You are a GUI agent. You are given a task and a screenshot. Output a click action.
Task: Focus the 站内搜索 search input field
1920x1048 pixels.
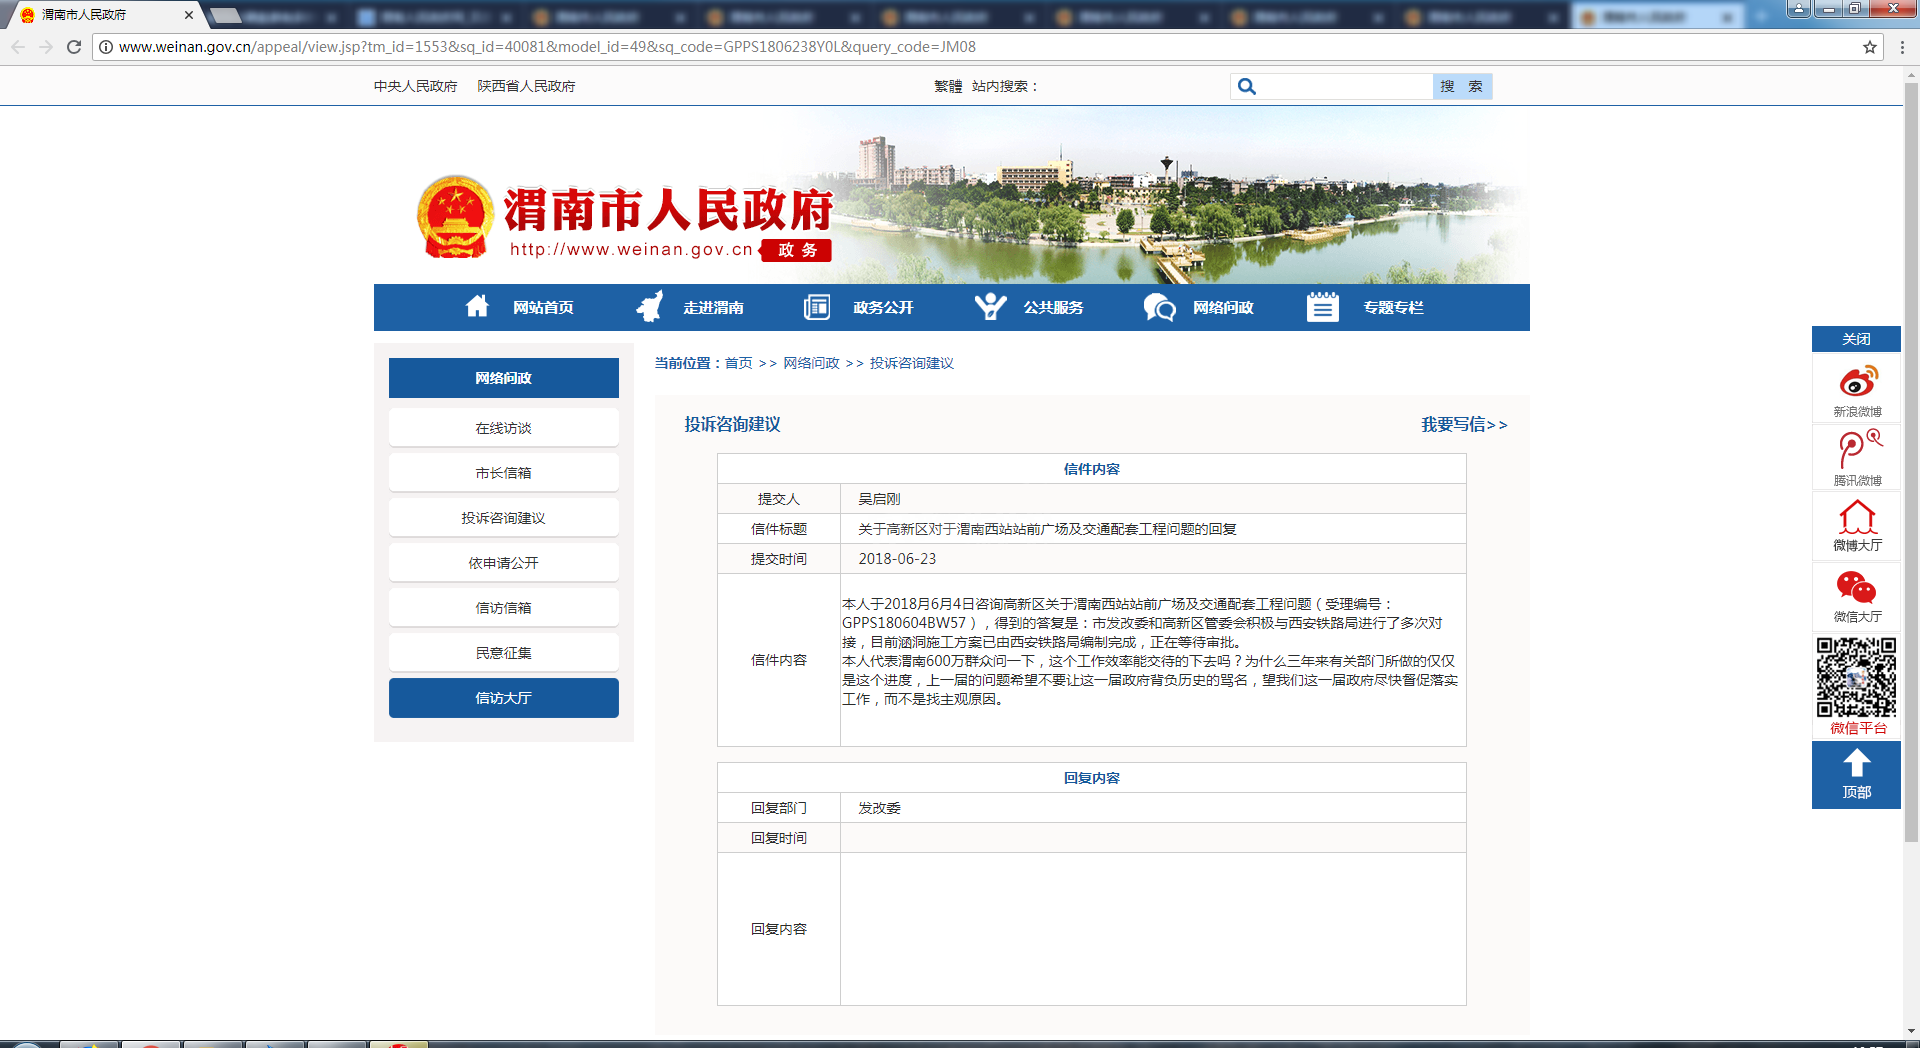[x=1345, y=87]
